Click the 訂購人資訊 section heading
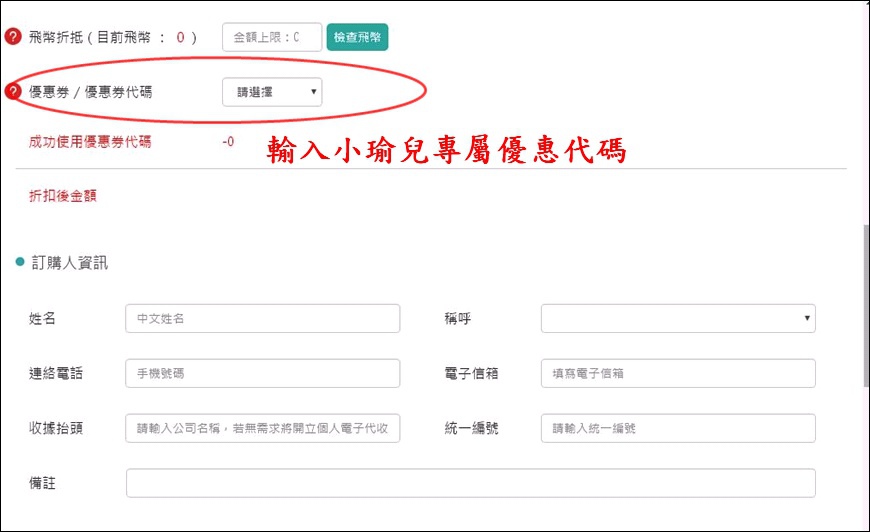 tap(69, 262)
